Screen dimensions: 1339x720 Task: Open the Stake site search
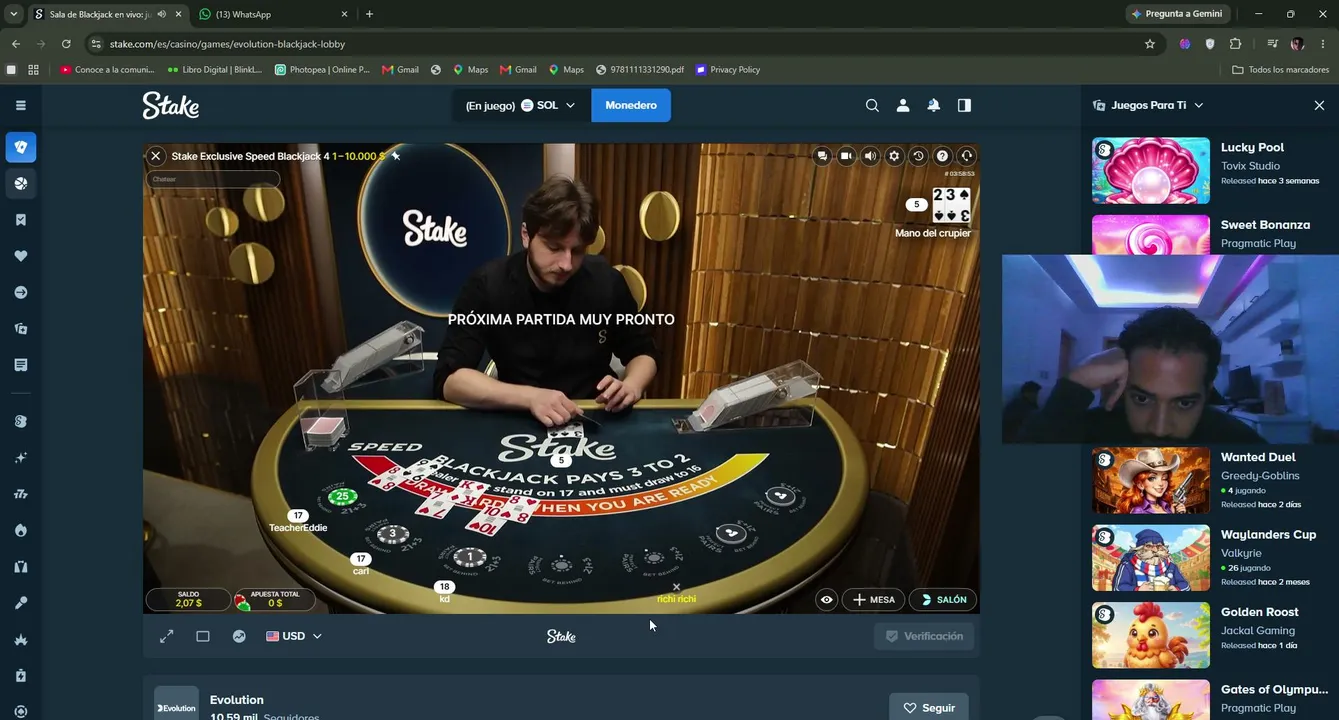[x=872, y=105]
